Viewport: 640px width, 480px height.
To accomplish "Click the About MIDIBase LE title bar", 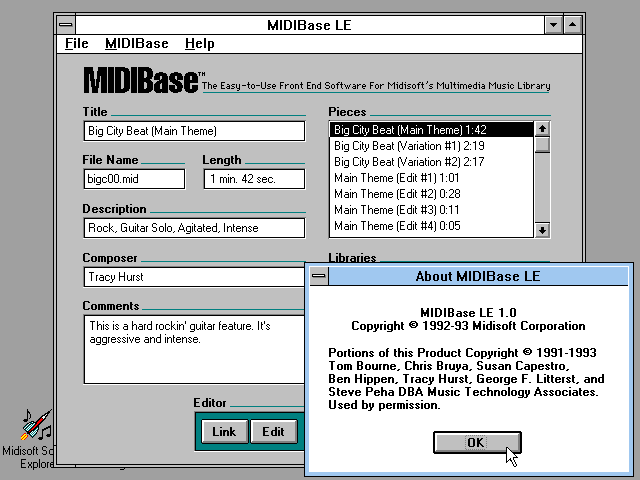I will tap(478, 276).
